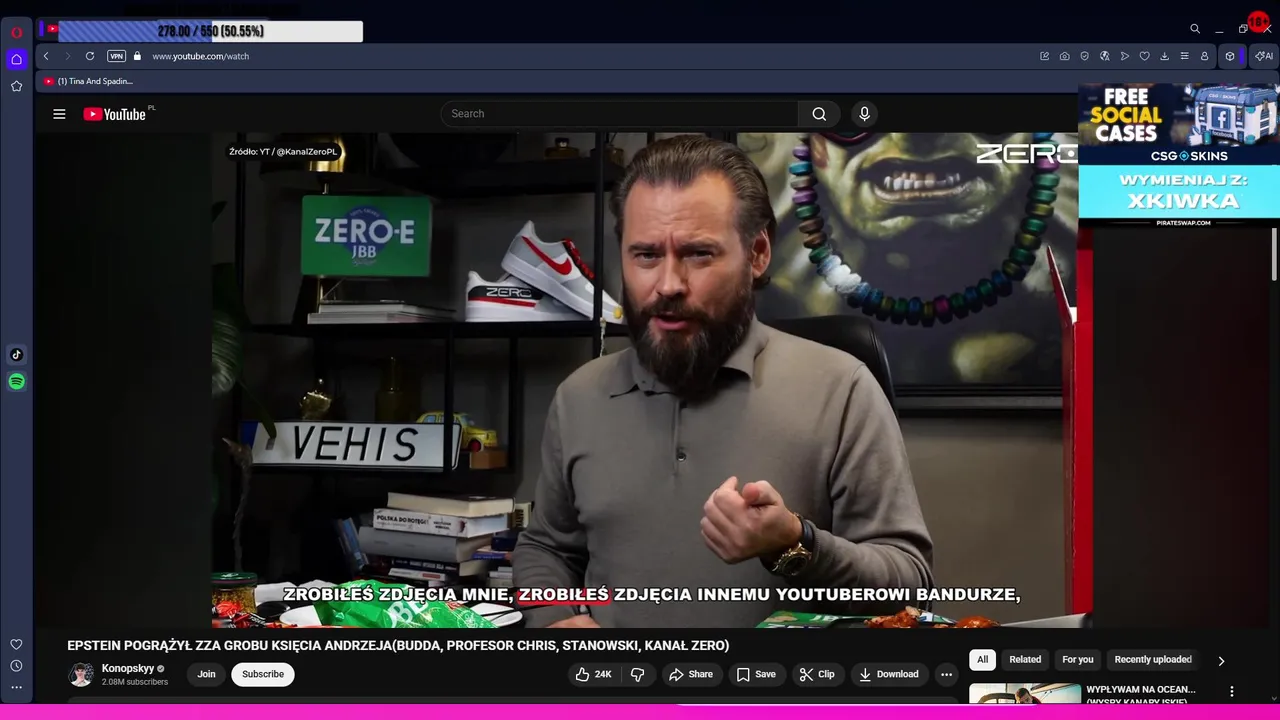The image size is (1280, 720).
Task: Open the Tina And Spadin bookmark
Action: coord(88,81)
